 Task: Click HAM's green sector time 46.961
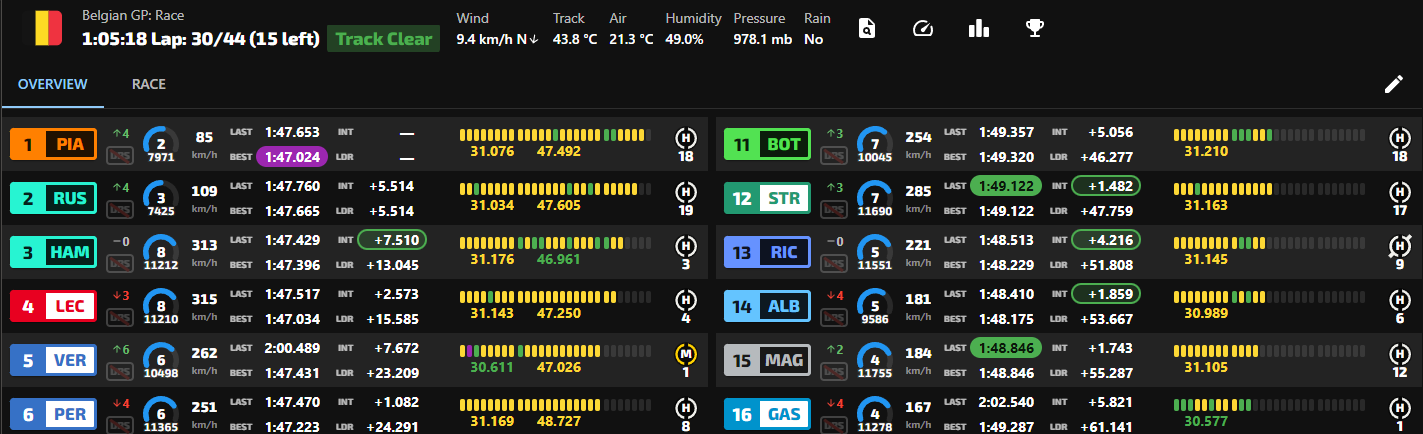[x=558, y=259]
